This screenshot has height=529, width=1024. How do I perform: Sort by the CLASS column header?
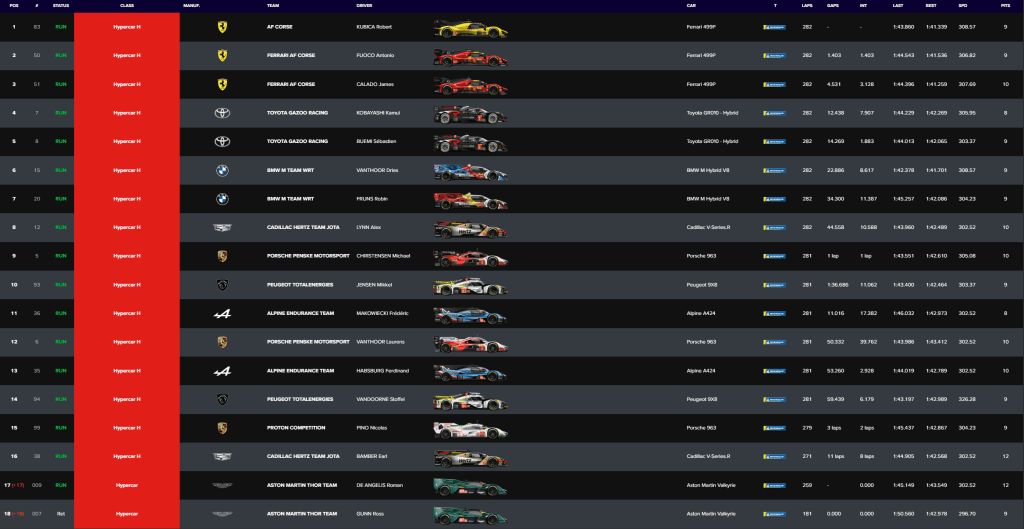(x=127, y=5)
